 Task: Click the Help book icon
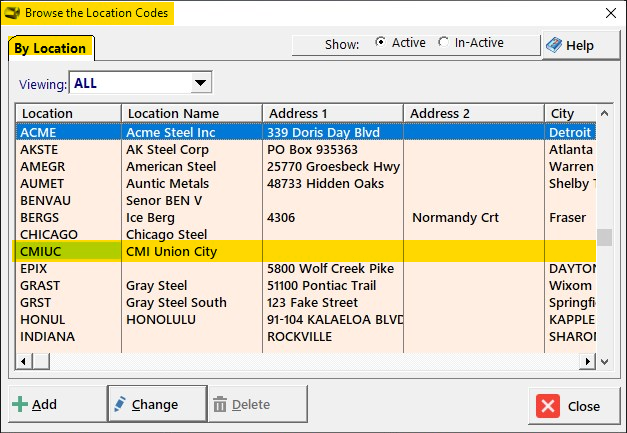(x=554, y=45)
